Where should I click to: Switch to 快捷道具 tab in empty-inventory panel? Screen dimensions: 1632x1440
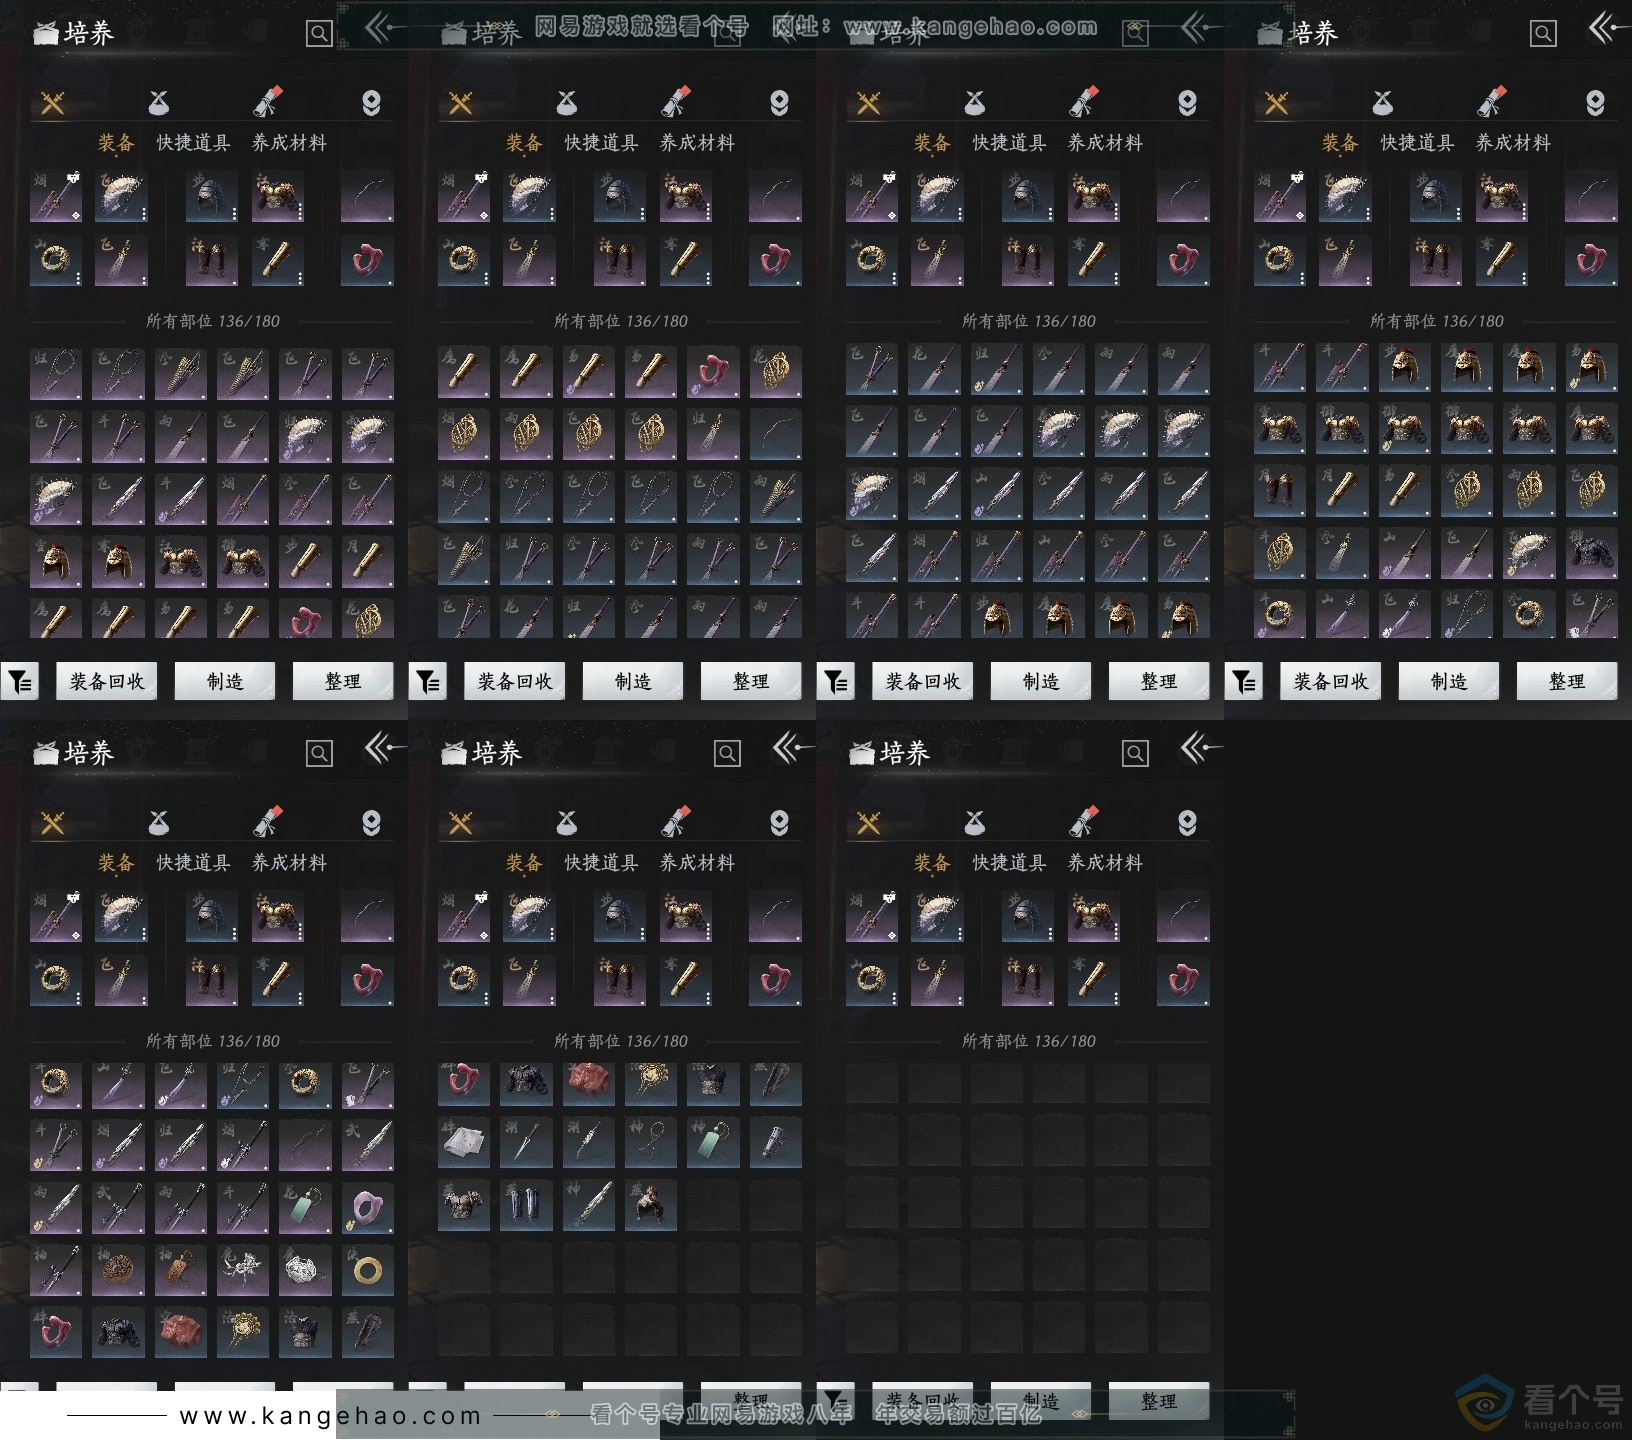click(x=1010, y=863)
